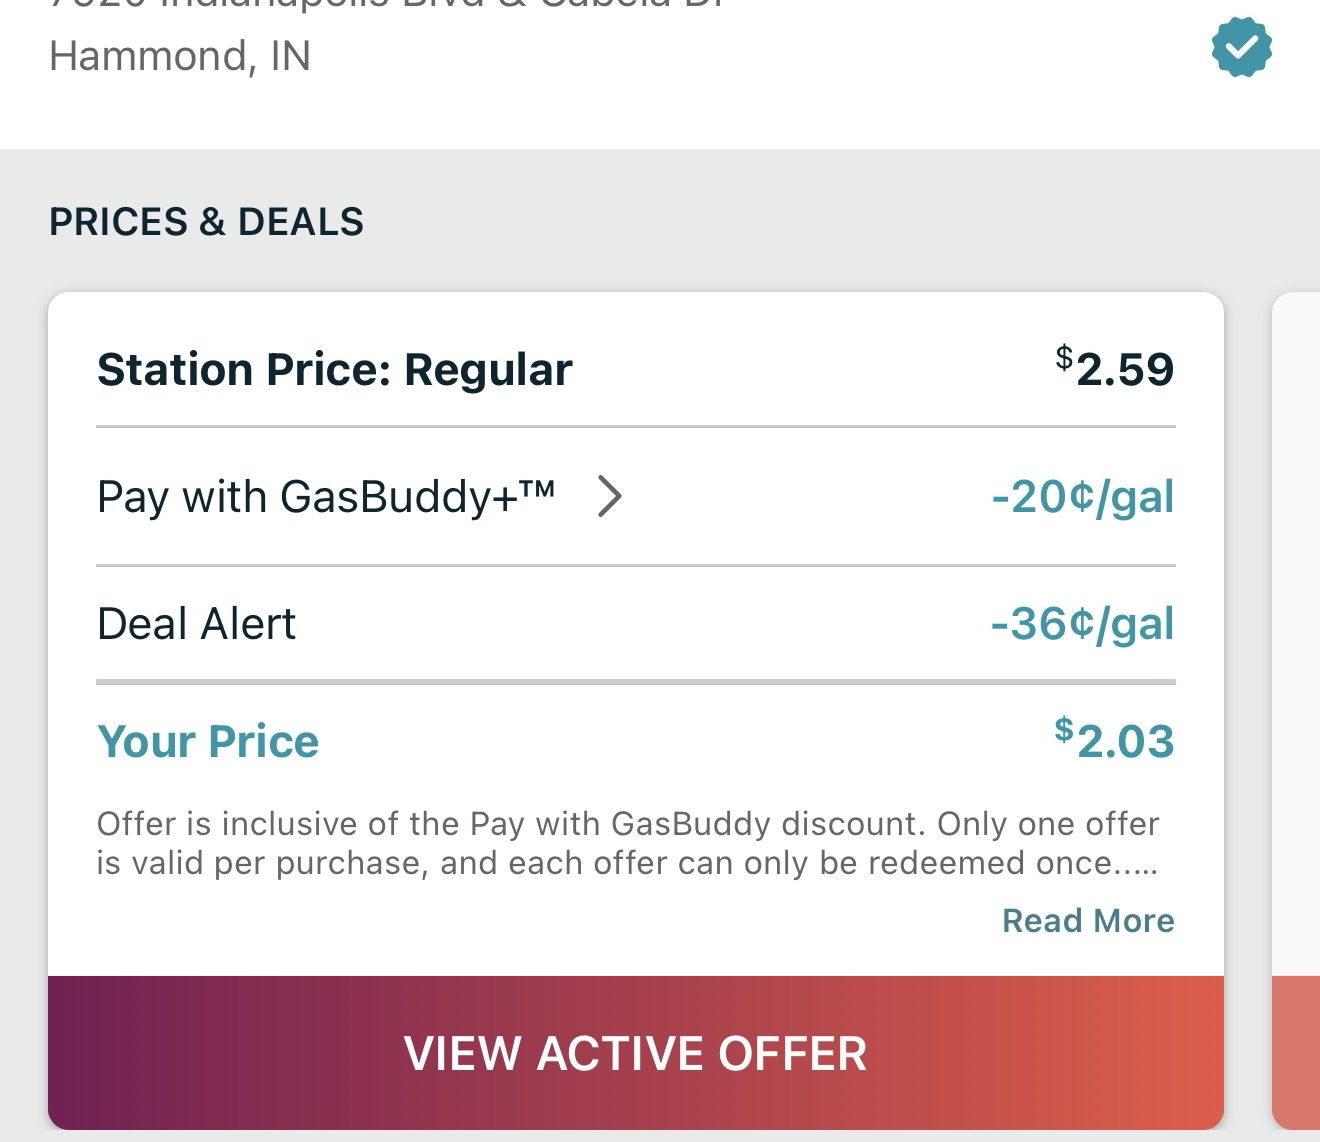The image size is (1320, 1142).
Task: Select the Deal Alert row label
Action: 196,624
